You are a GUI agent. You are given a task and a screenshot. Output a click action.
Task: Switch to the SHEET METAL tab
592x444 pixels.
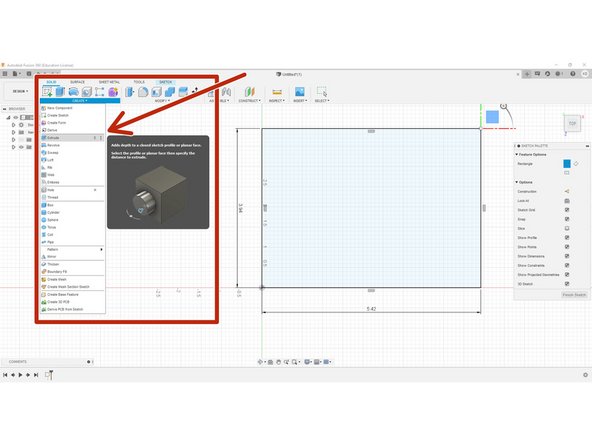tap(109, 82)
